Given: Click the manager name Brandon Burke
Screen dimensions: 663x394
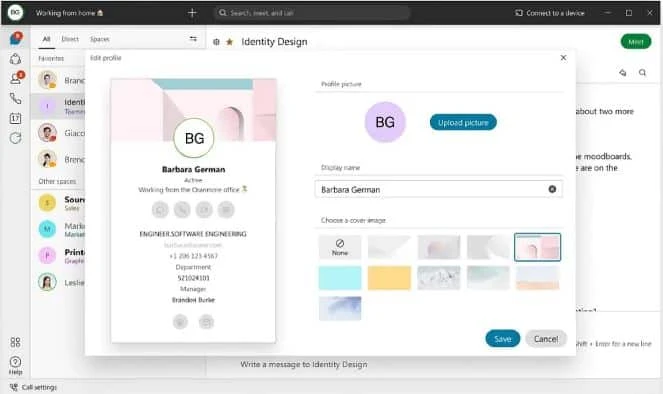Looking at the screenshot, I should (x=193, y=300).
